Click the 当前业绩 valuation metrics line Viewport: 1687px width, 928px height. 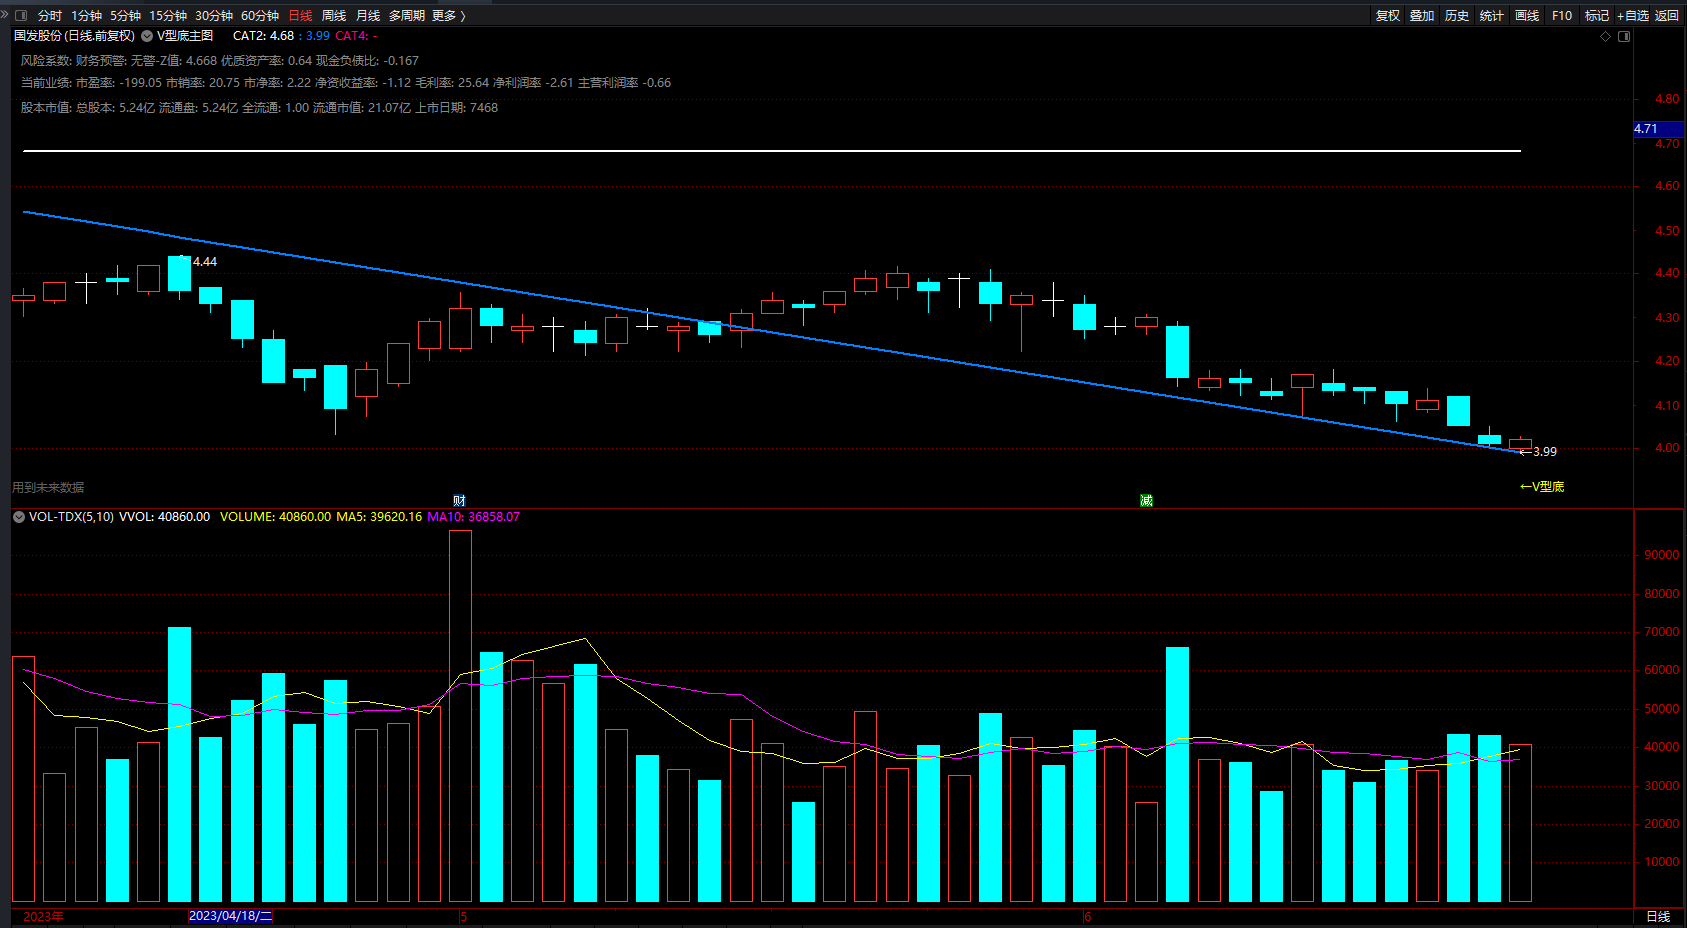pyautogui.click(x=346, y=83)
